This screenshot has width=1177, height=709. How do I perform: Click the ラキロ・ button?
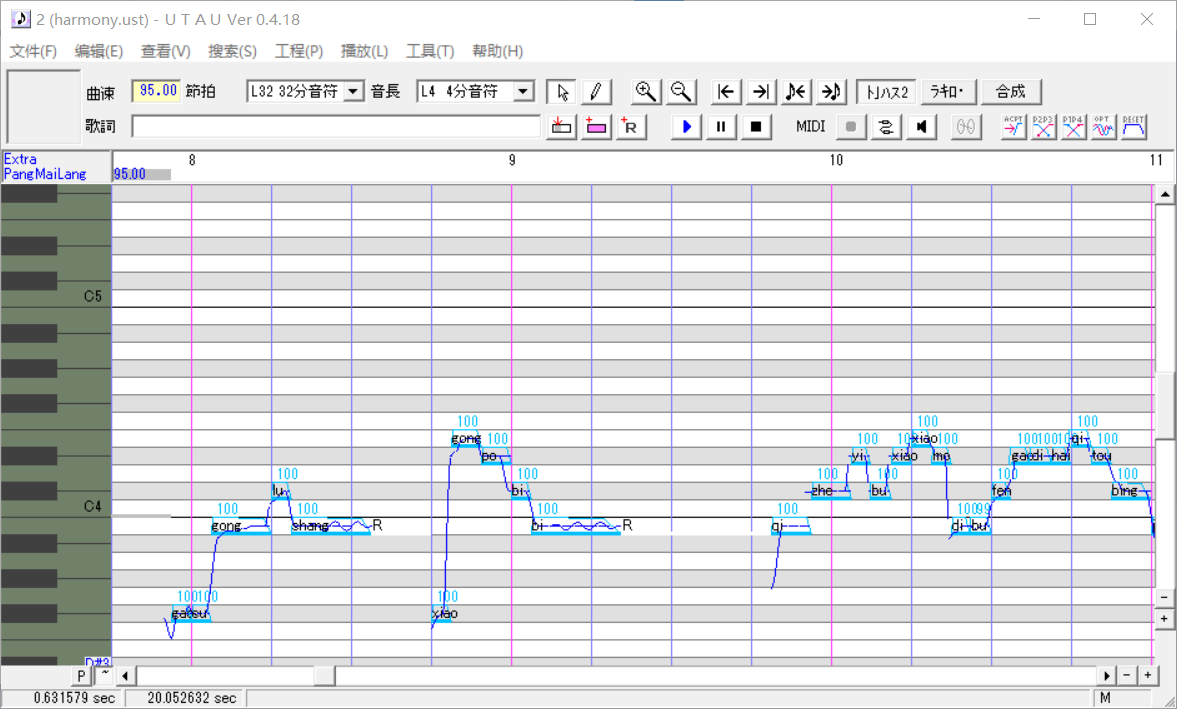[950, 92]
